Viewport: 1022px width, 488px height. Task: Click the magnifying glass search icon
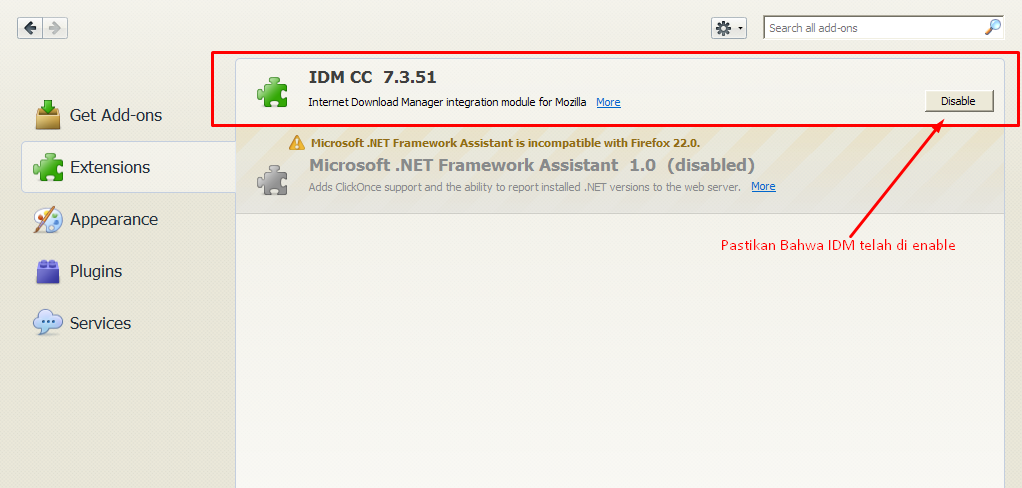coord(993,27)
